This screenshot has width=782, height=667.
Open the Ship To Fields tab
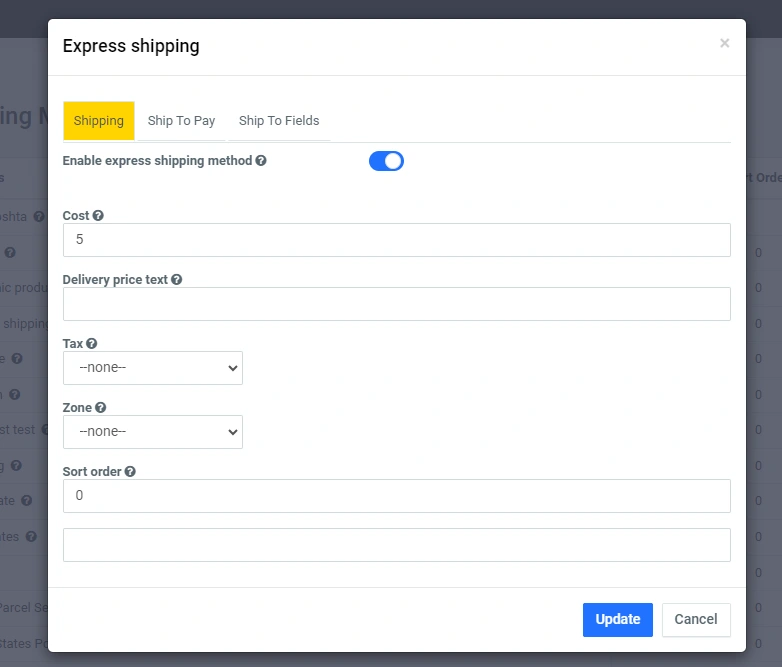279,121
